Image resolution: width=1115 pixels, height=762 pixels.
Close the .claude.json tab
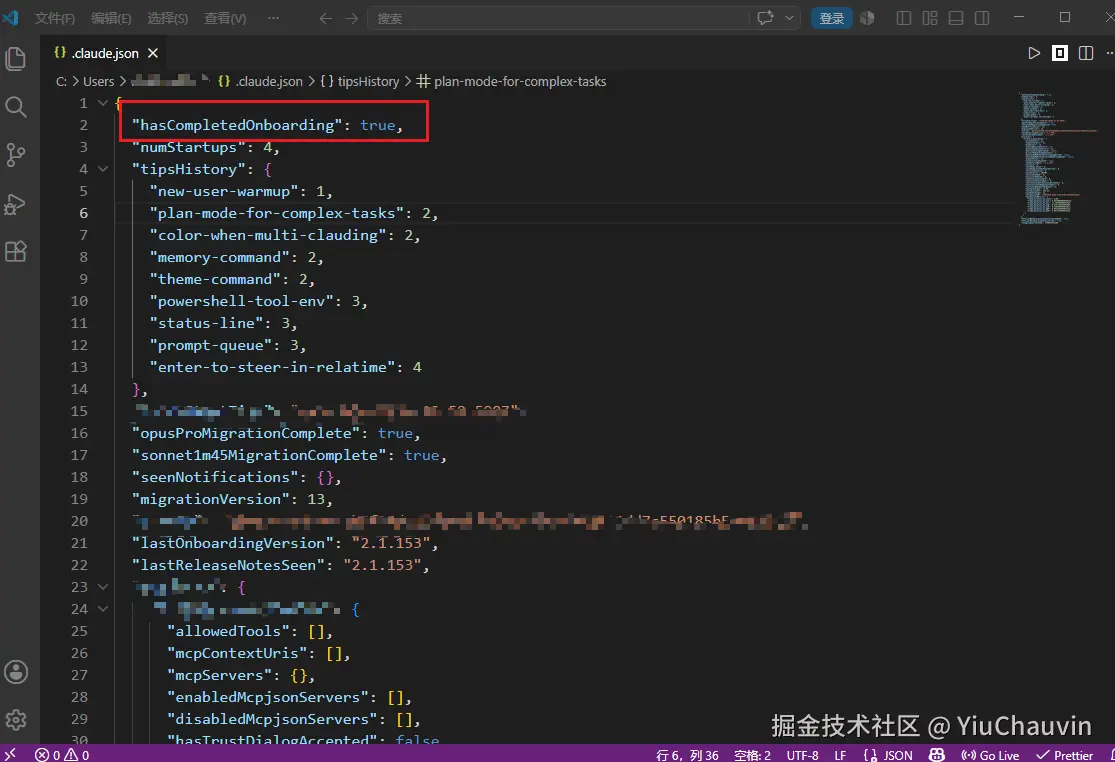(153, 53)
